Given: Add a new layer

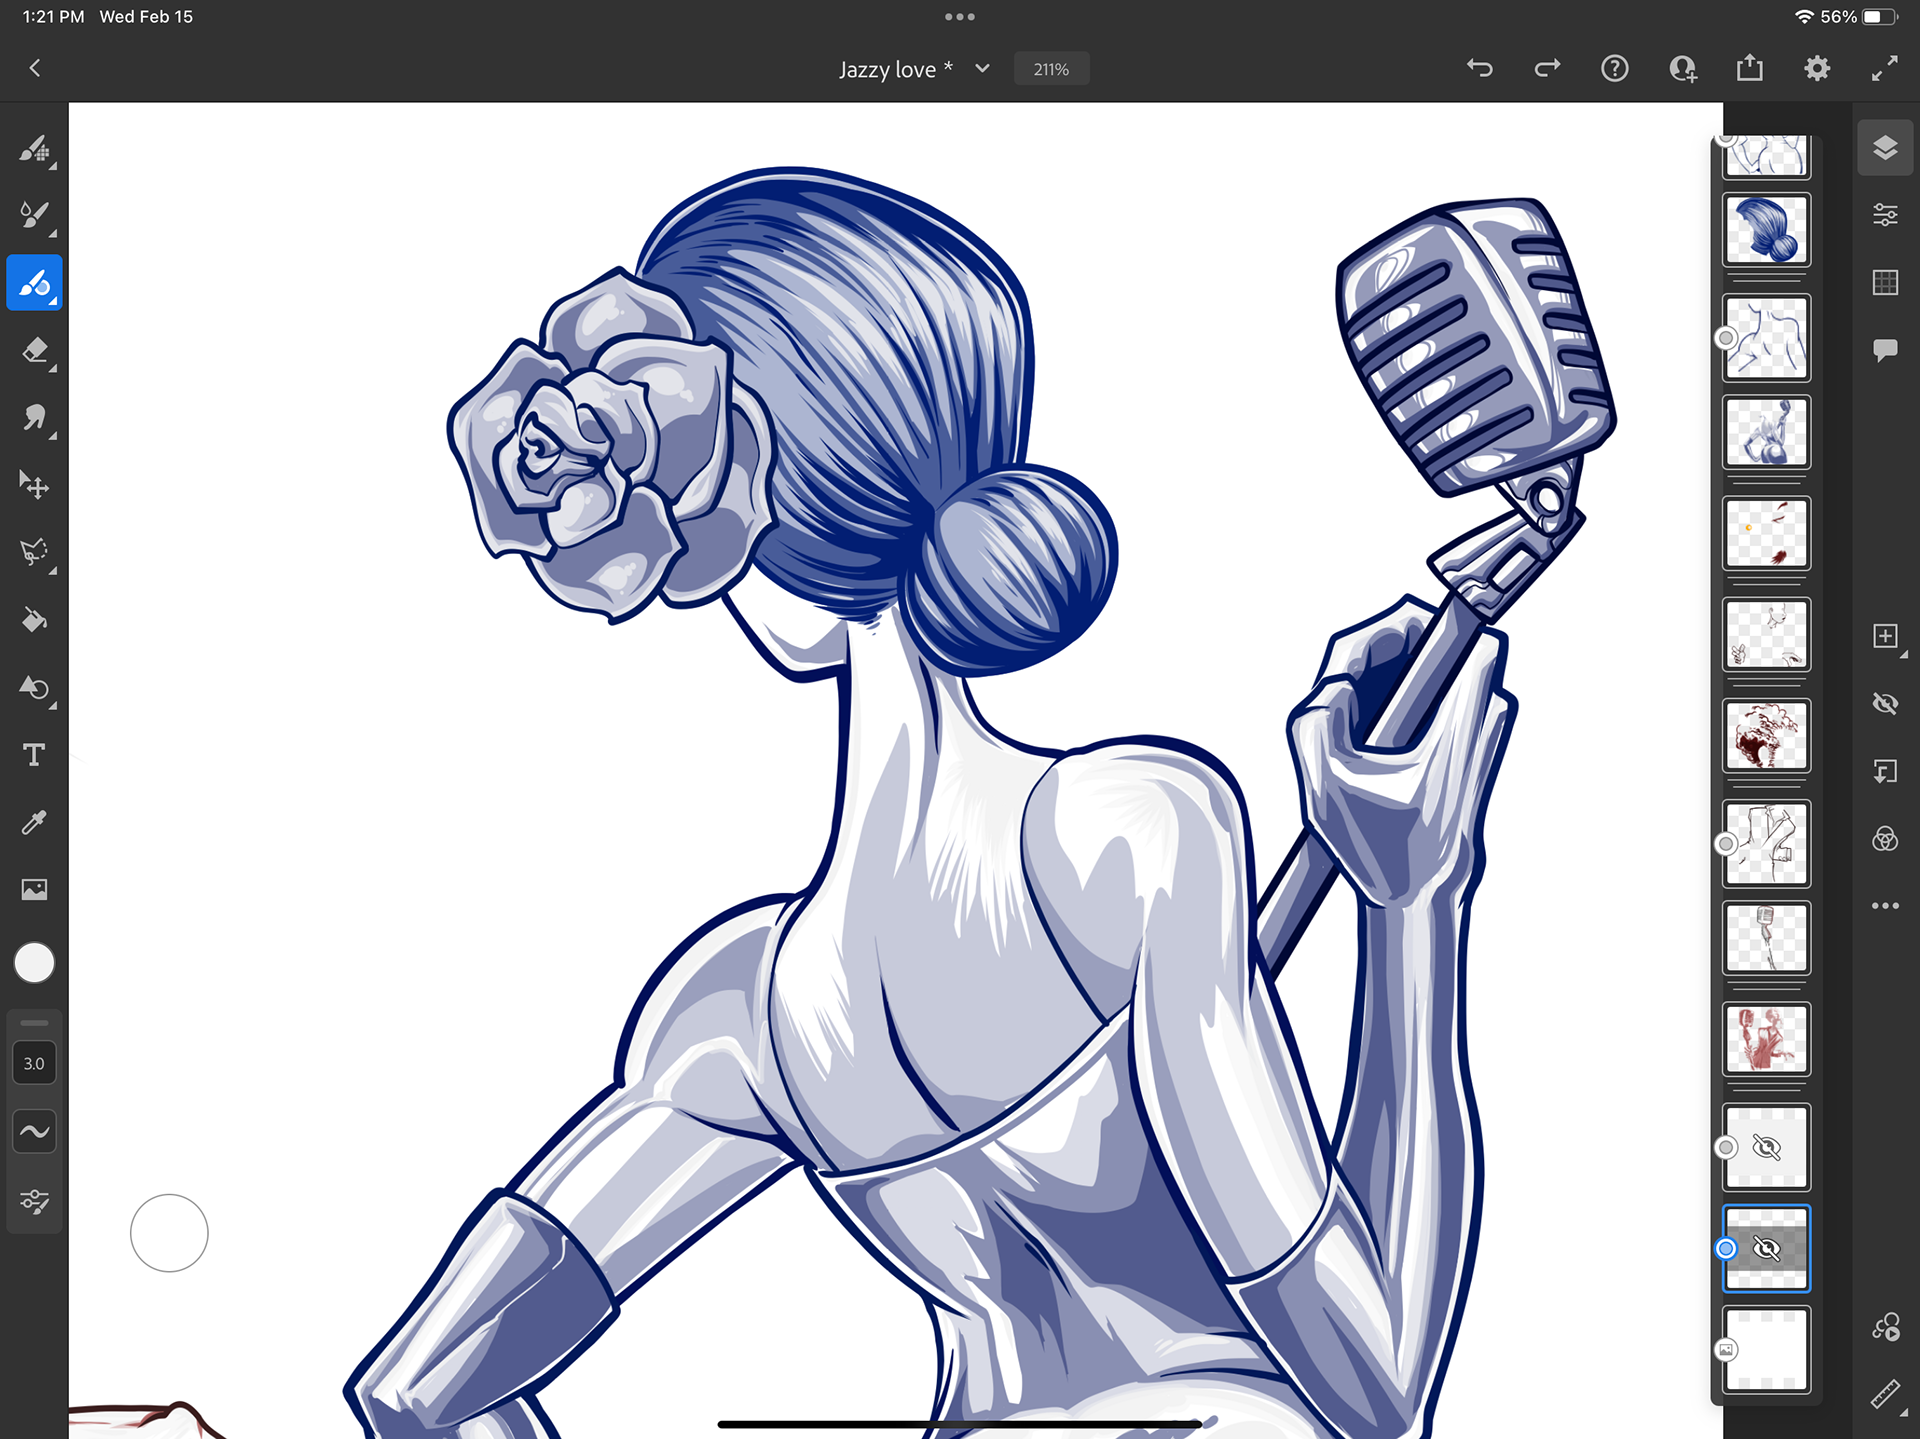Looking at the screenshot, I should [x=1885, y=637].
